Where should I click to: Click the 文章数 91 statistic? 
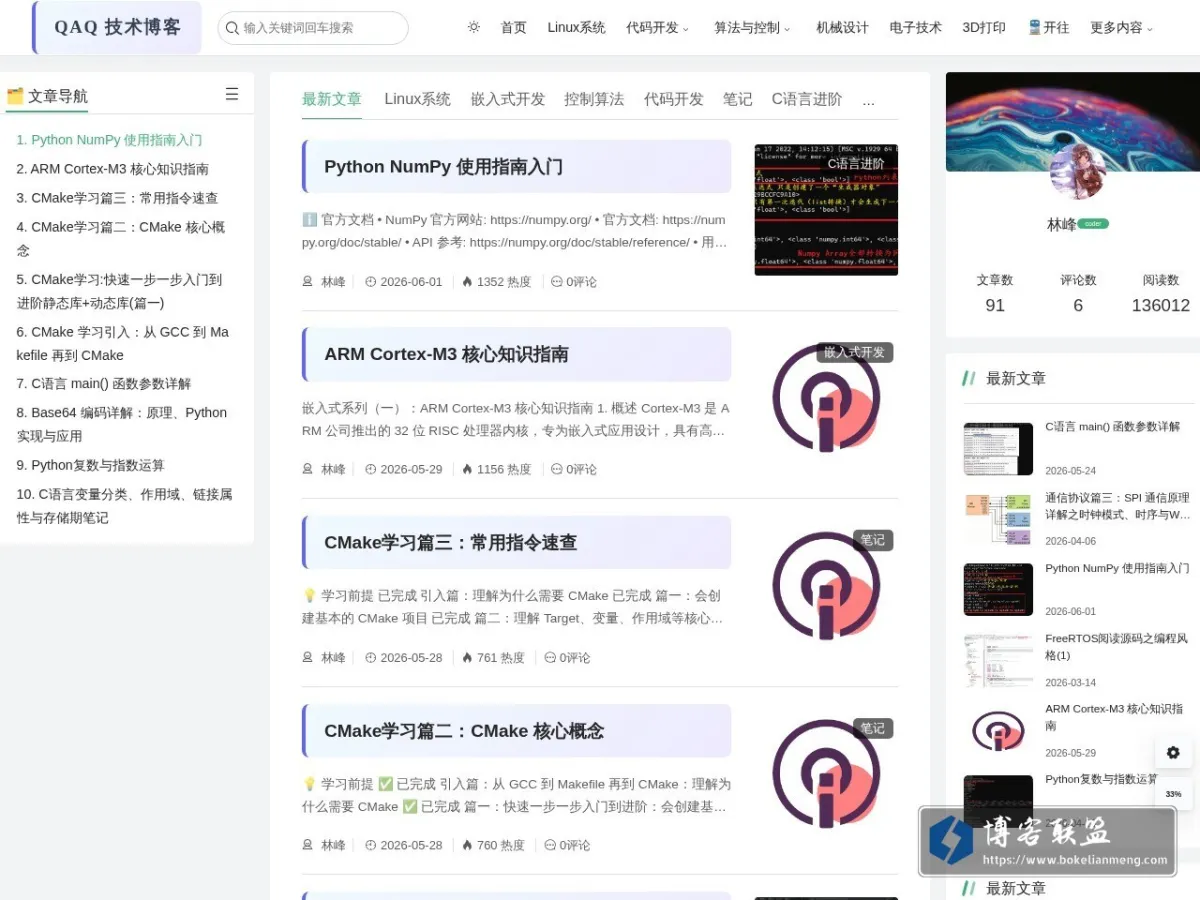(x=995, y=294)
